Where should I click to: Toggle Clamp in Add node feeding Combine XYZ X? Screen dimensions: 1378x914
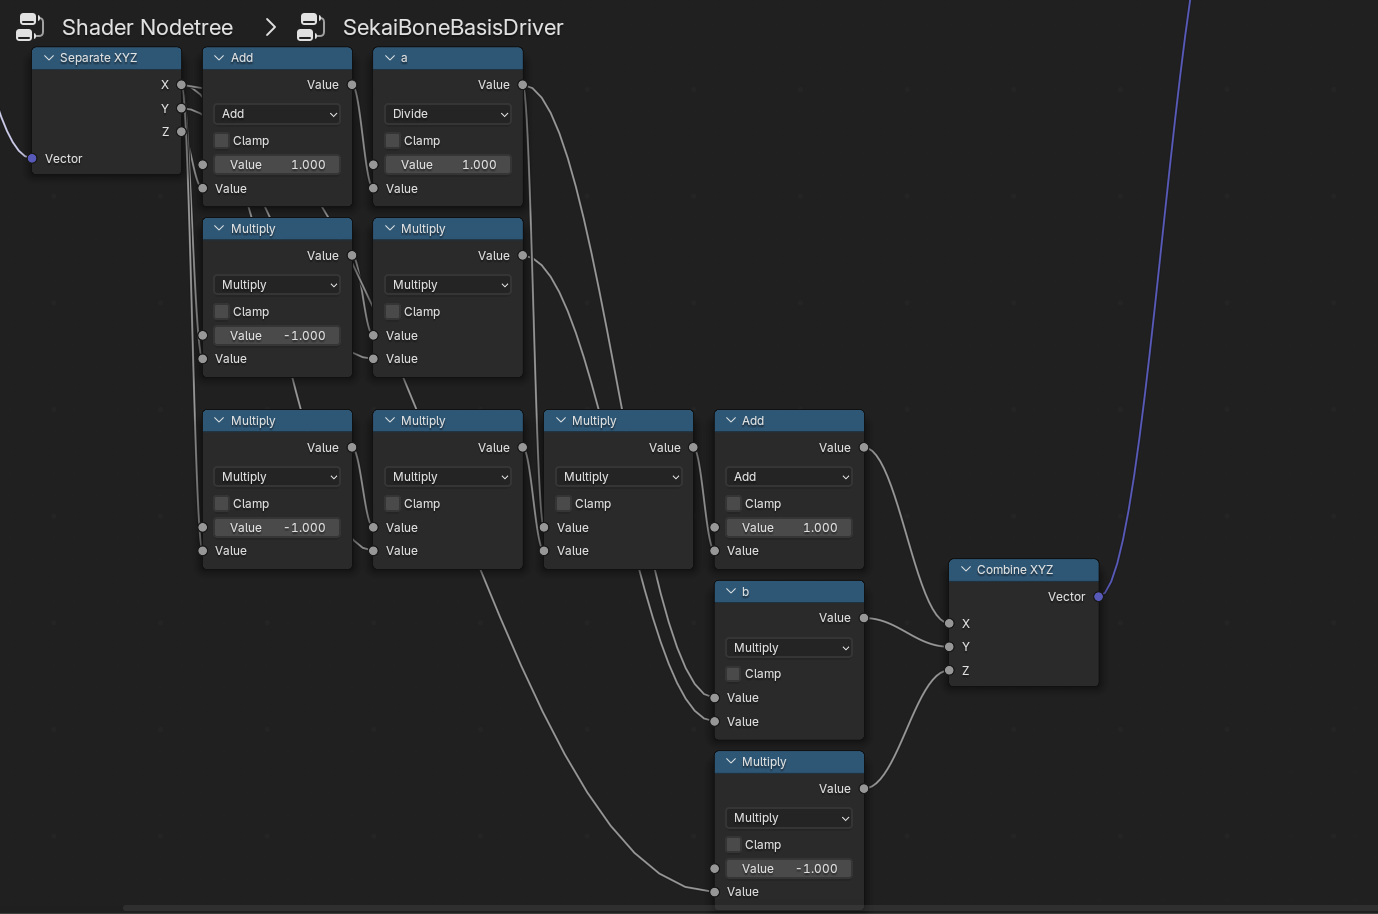pyautogui.click(x=733, y=504)
